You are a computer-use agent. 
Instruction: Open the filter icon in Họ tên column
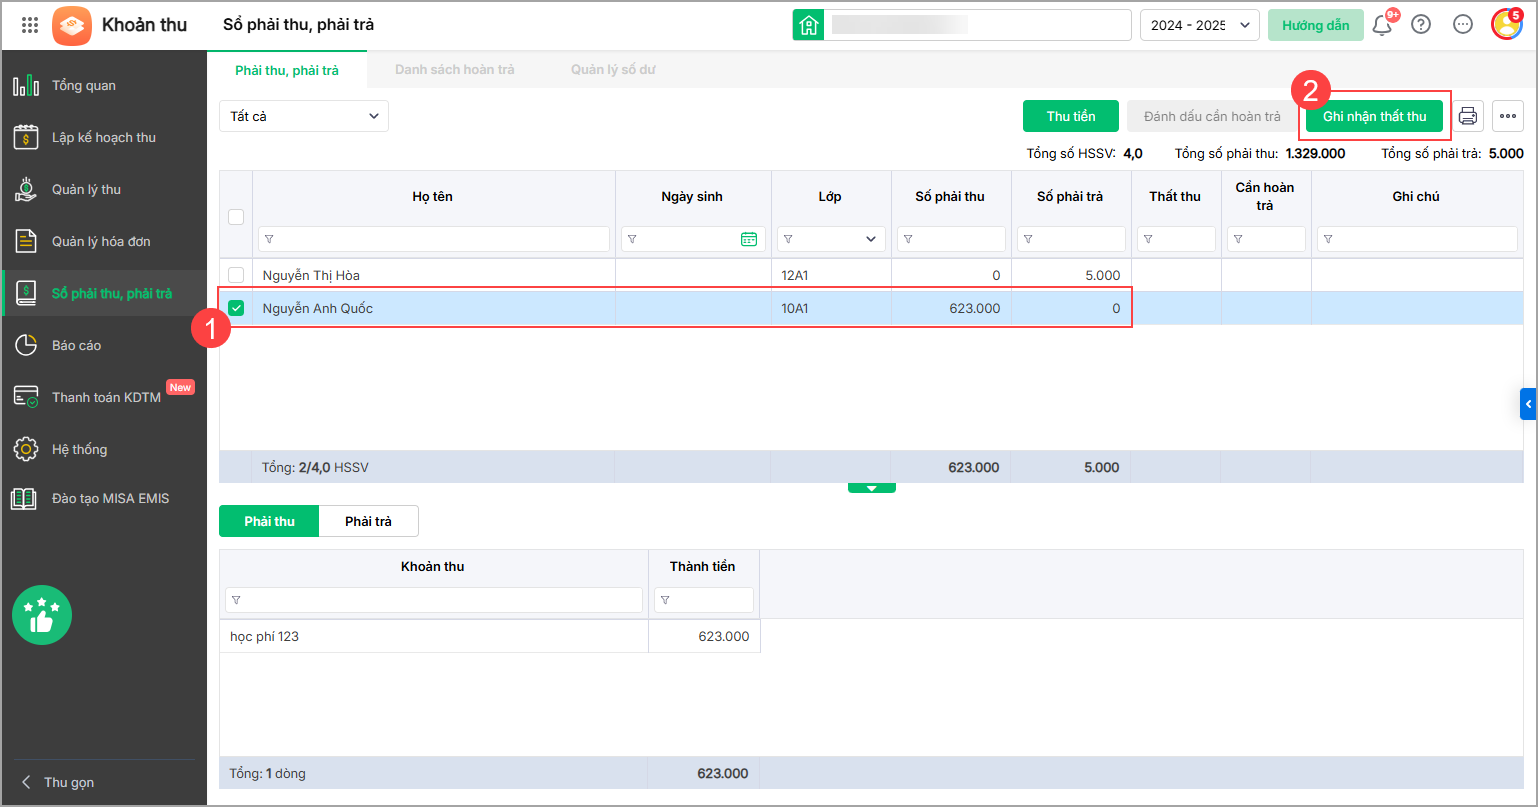point(270,240)
